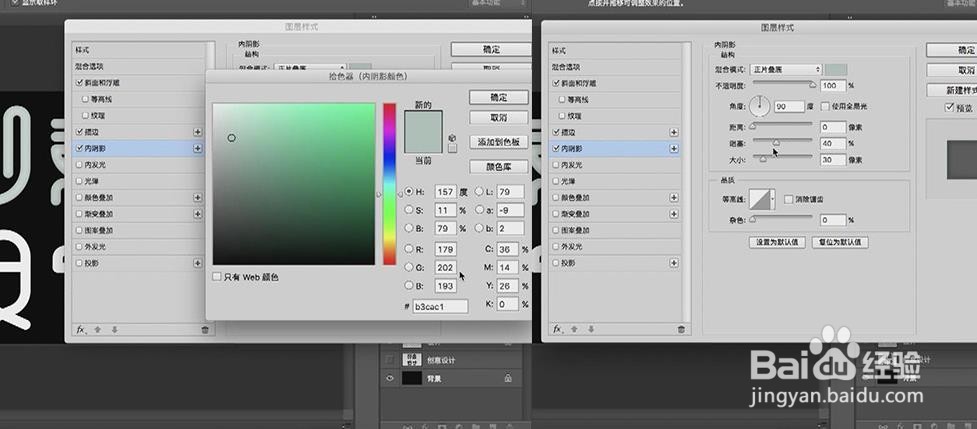This screenshot has width=977, height=429.
Task: Select the G radio button in color picker
Action: 409,267
